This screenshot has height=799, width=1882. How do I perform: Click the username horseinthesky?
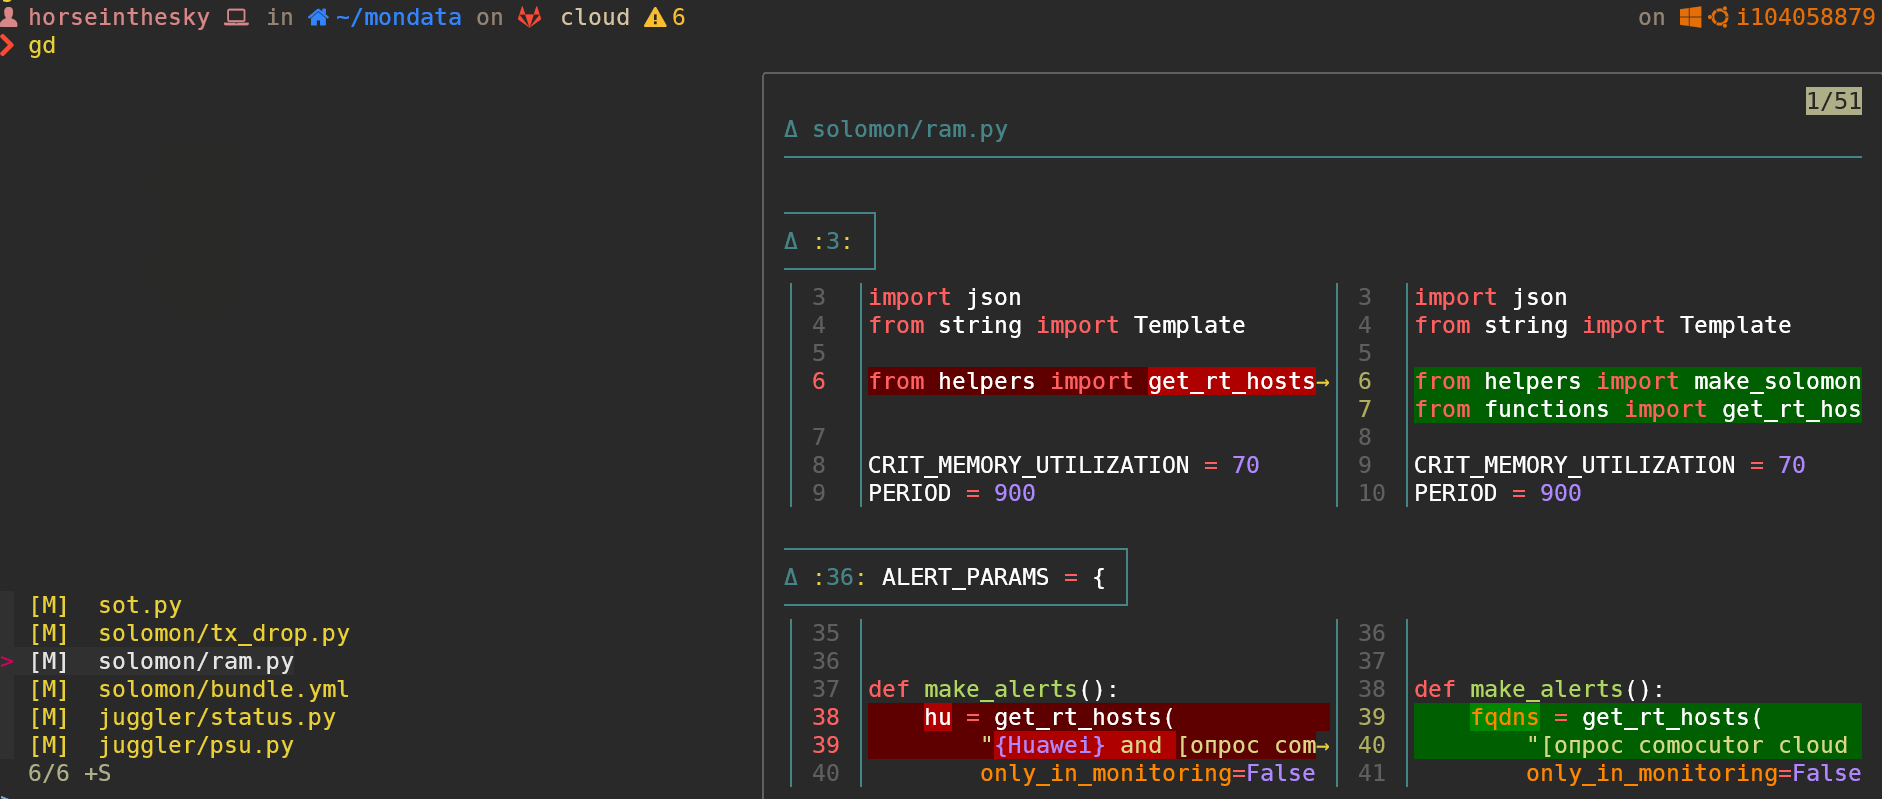(119, 17)
